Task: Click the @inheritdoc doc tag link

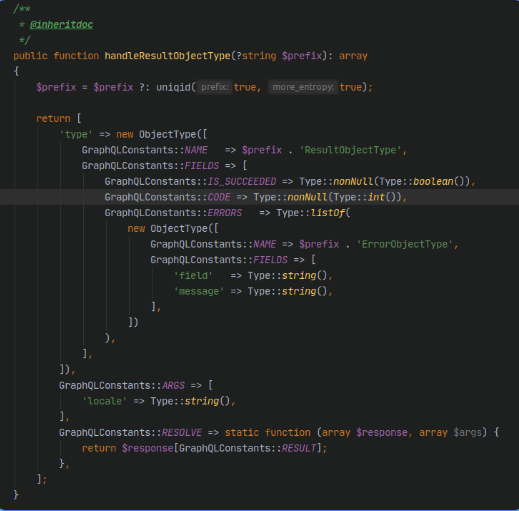Action: tap(61, 25)
